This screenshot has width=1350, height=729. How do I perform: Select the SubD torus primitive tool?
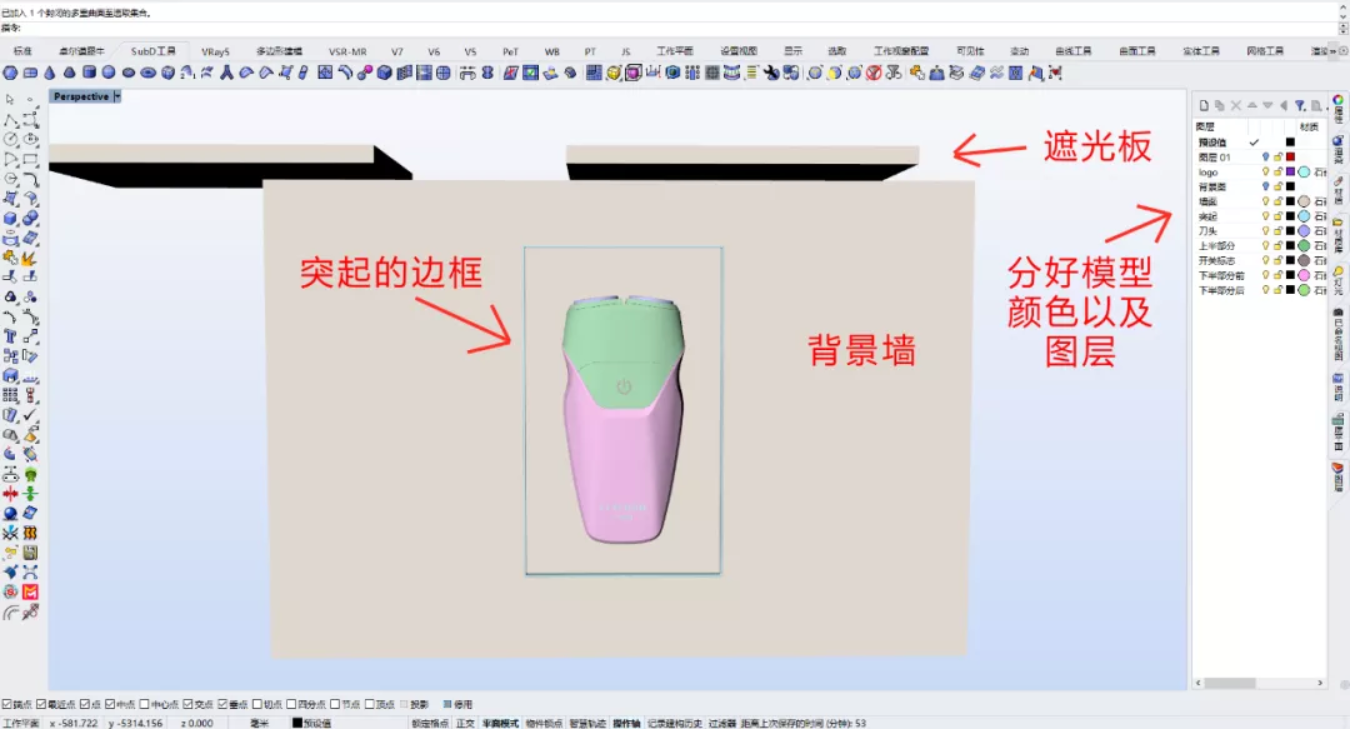pos(148,73)
